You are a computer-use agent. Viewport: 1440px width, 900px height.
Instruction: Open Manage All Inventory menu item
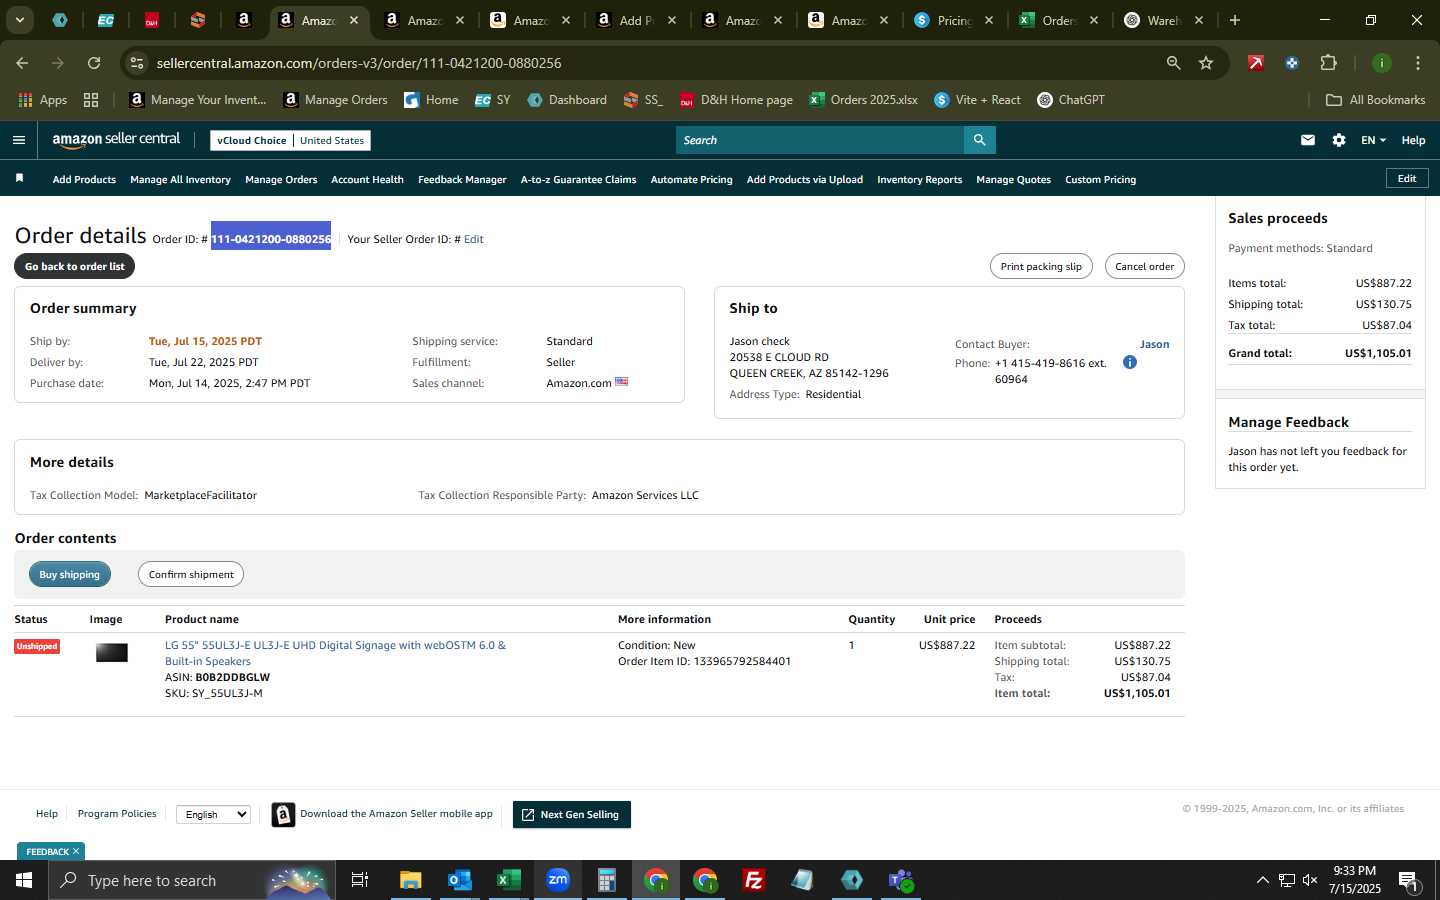(x=180, y=179)
